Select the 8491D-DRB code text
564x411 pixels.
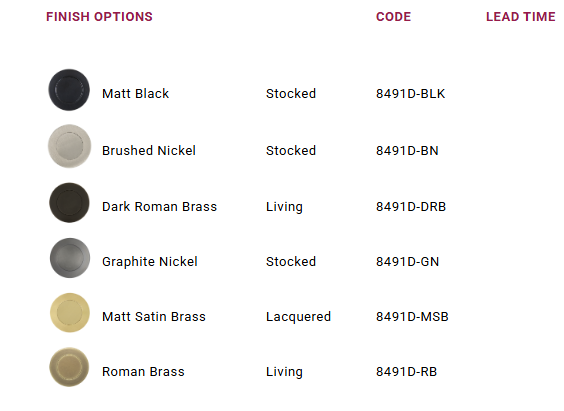[x=411, y=207]
